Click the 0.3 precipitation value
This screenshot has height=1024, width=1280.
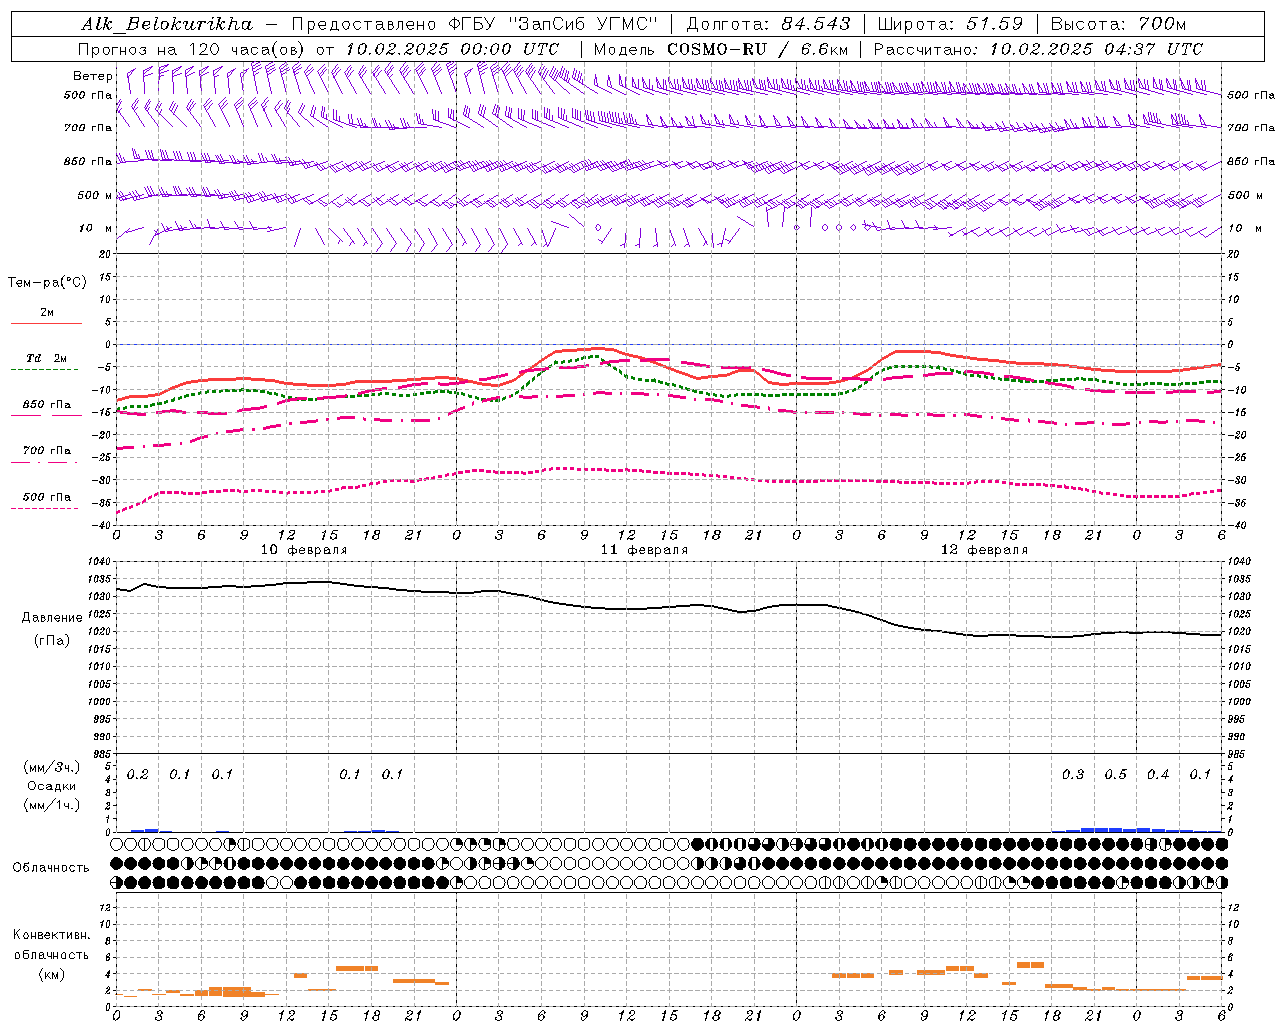[1073, 775]
